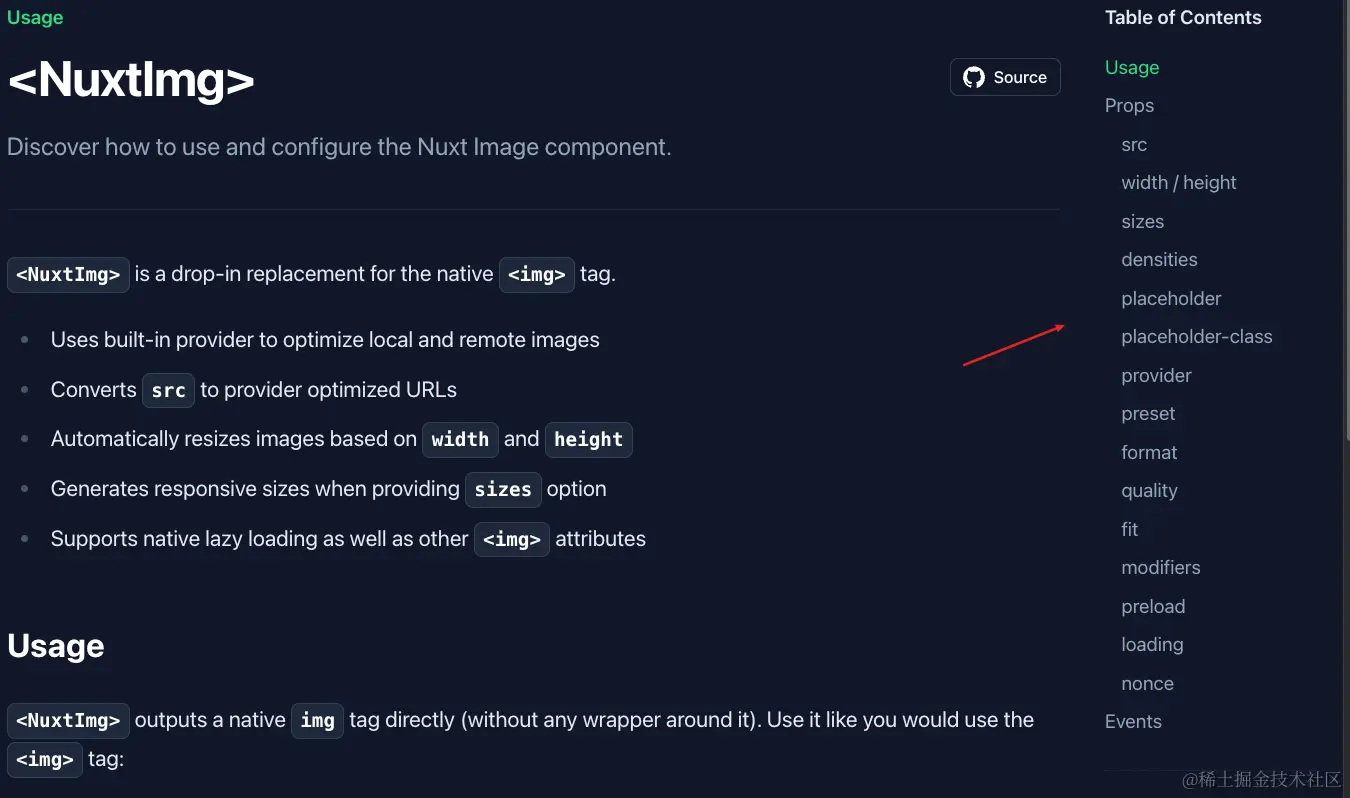Jump to loading contents entry
This screenshot has height=798, width=1350.
1152,645
